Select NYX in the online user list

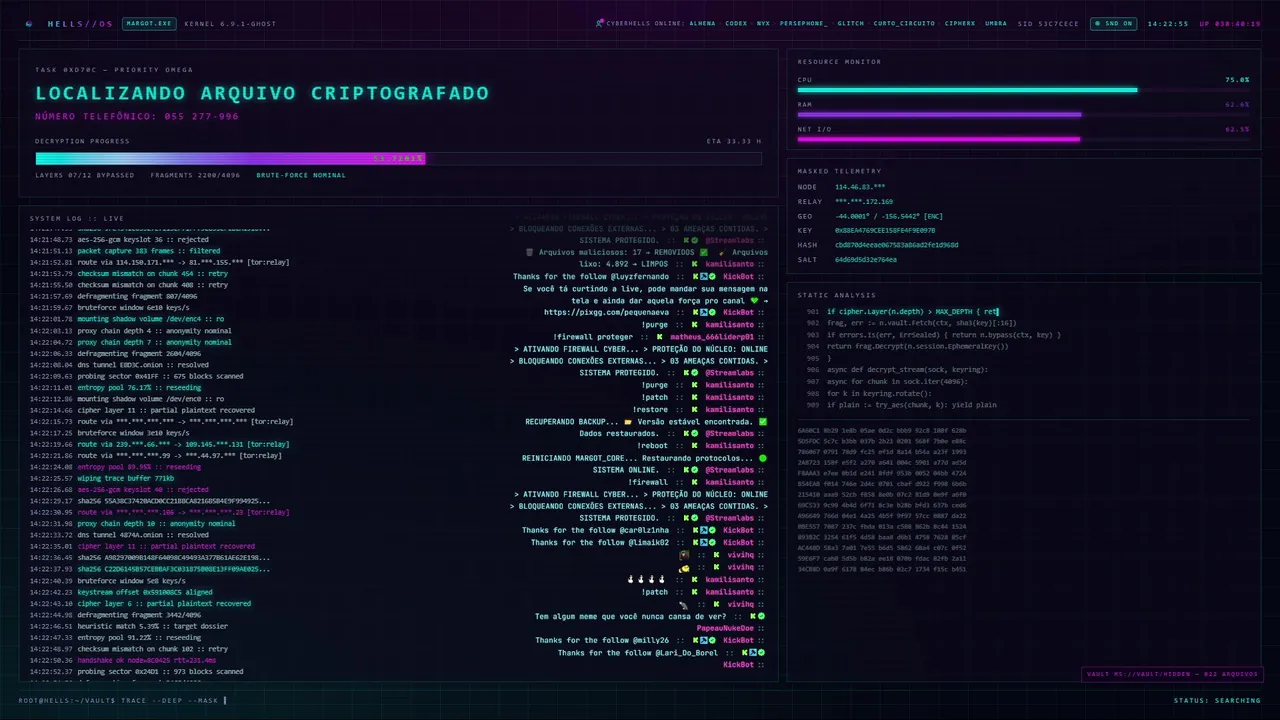[x=763, y=23]
